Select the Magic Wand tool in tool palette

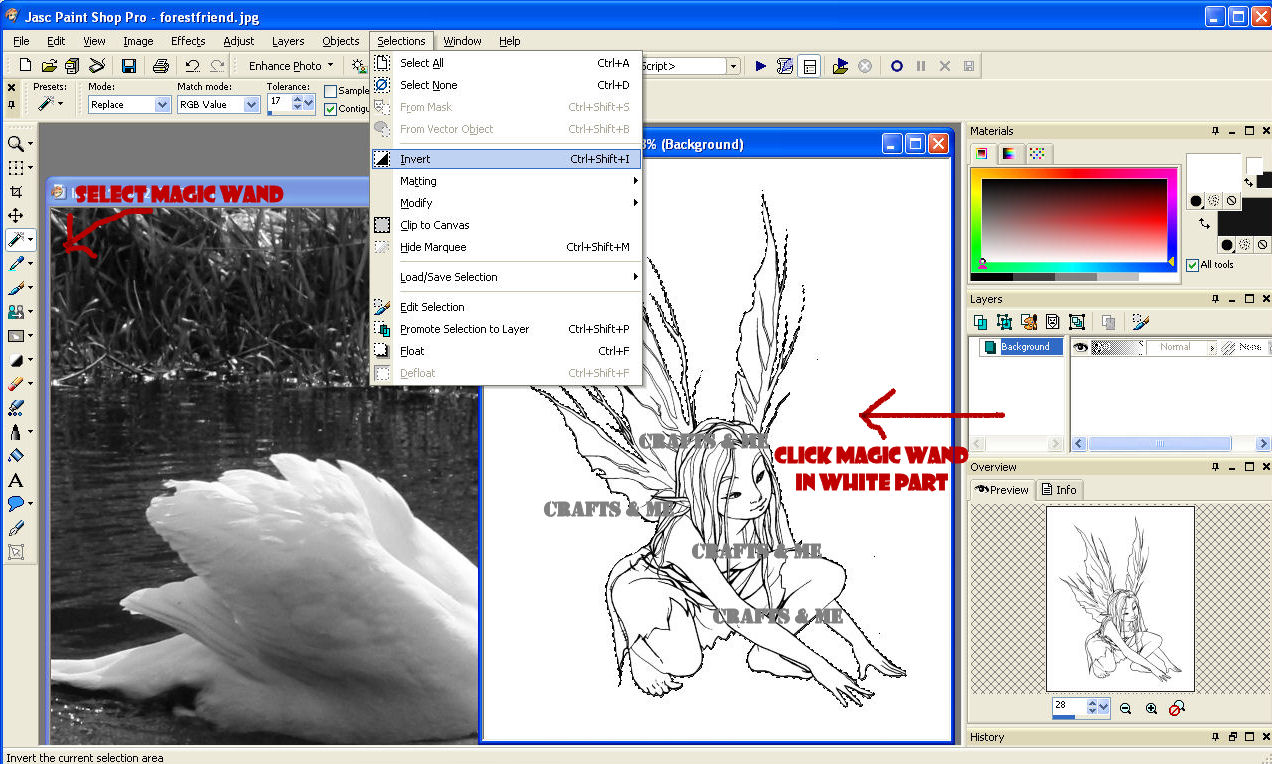click(16, 240)
